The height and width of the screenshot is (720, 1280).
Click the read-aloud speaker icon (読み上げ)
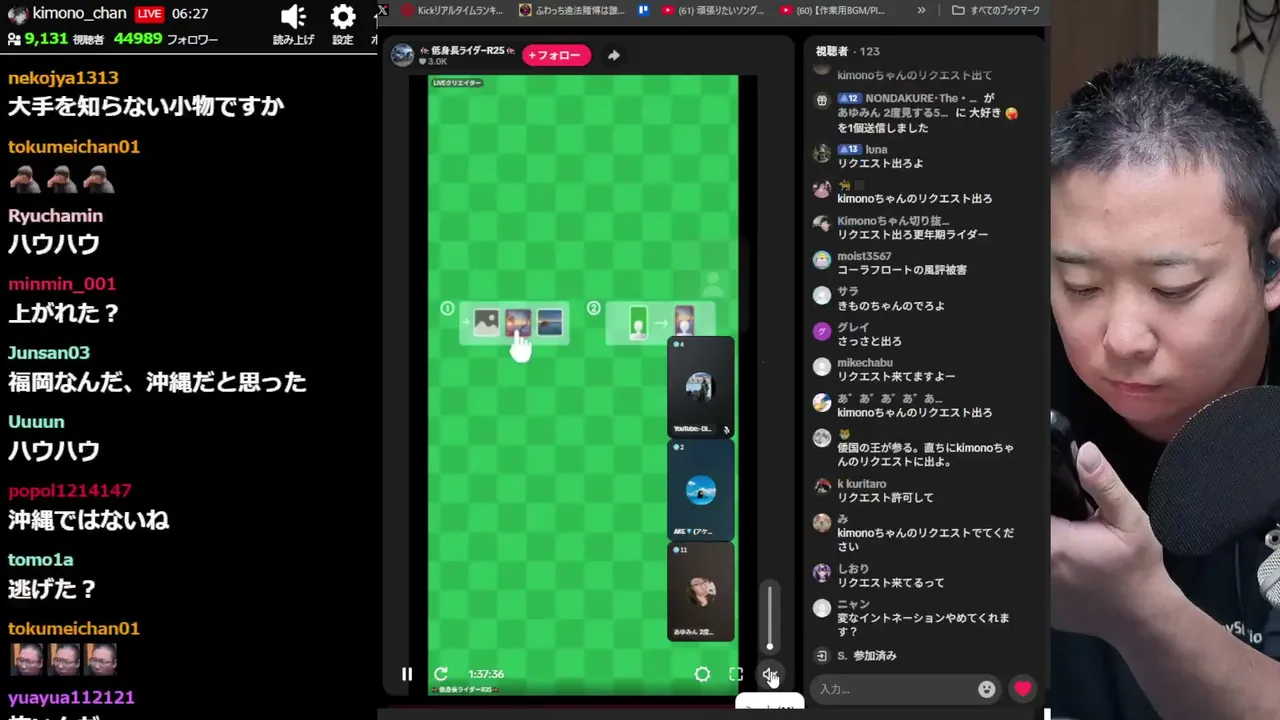coord(293,17)
